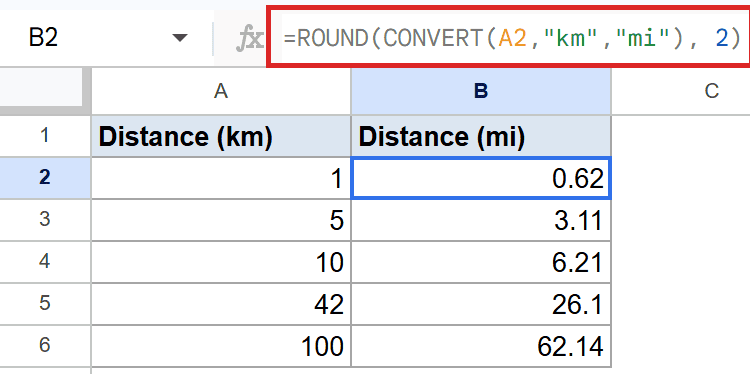The height and width of the screenshot is (374, 750).
Task: Select row 5 header
Action: click(45, 304)
